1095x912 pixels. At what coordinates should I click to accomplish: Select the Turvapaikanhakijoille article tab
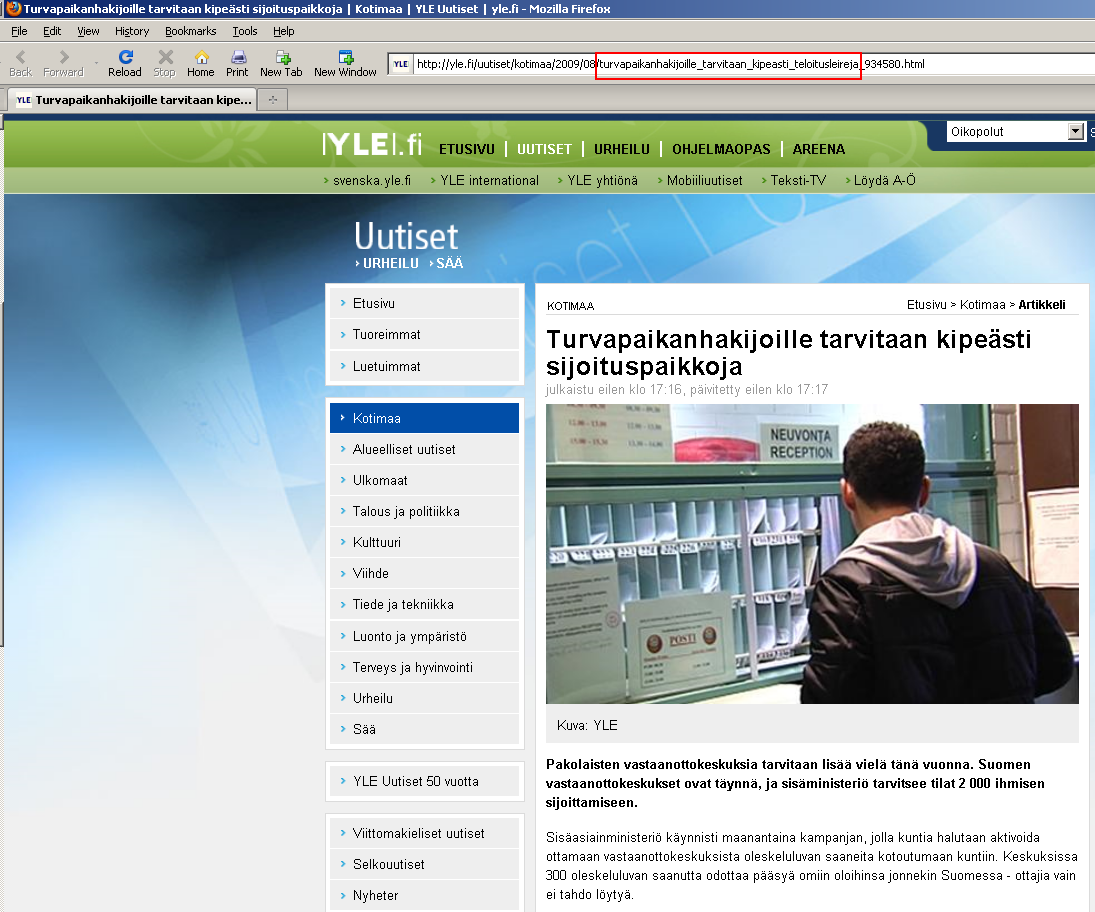pos(133,100)
